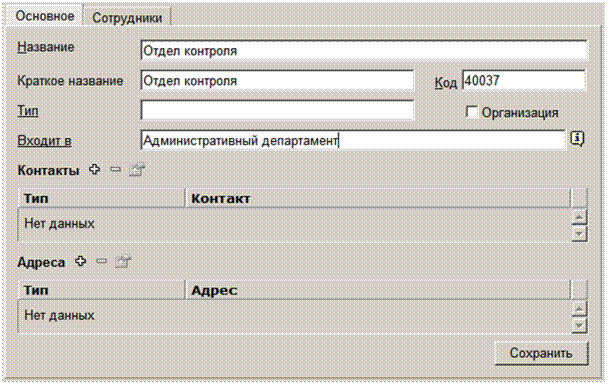Click the info icon beside Входит в field
The image size is (609, 386).
(577, 139)
